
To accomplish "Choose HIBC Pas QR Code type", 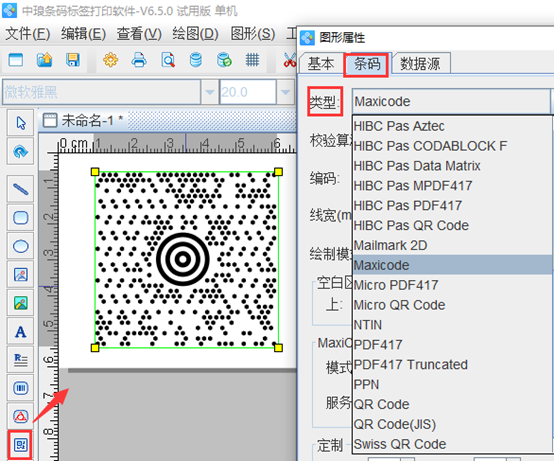I will pos(452,225).
